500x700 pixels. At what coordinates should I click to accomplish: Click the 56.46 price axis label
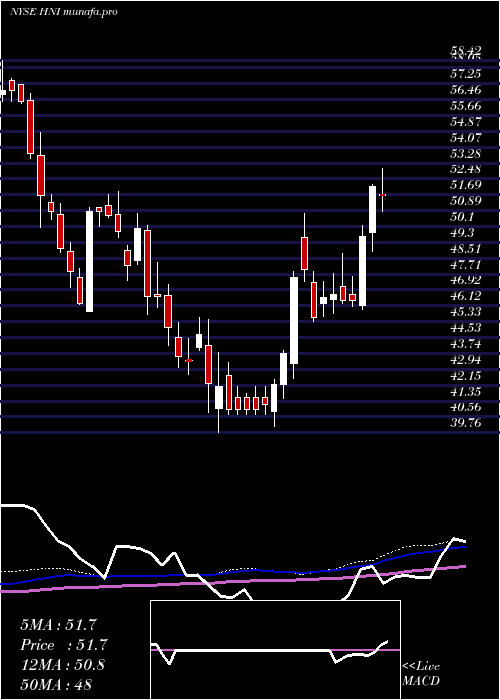pos(466,90)
